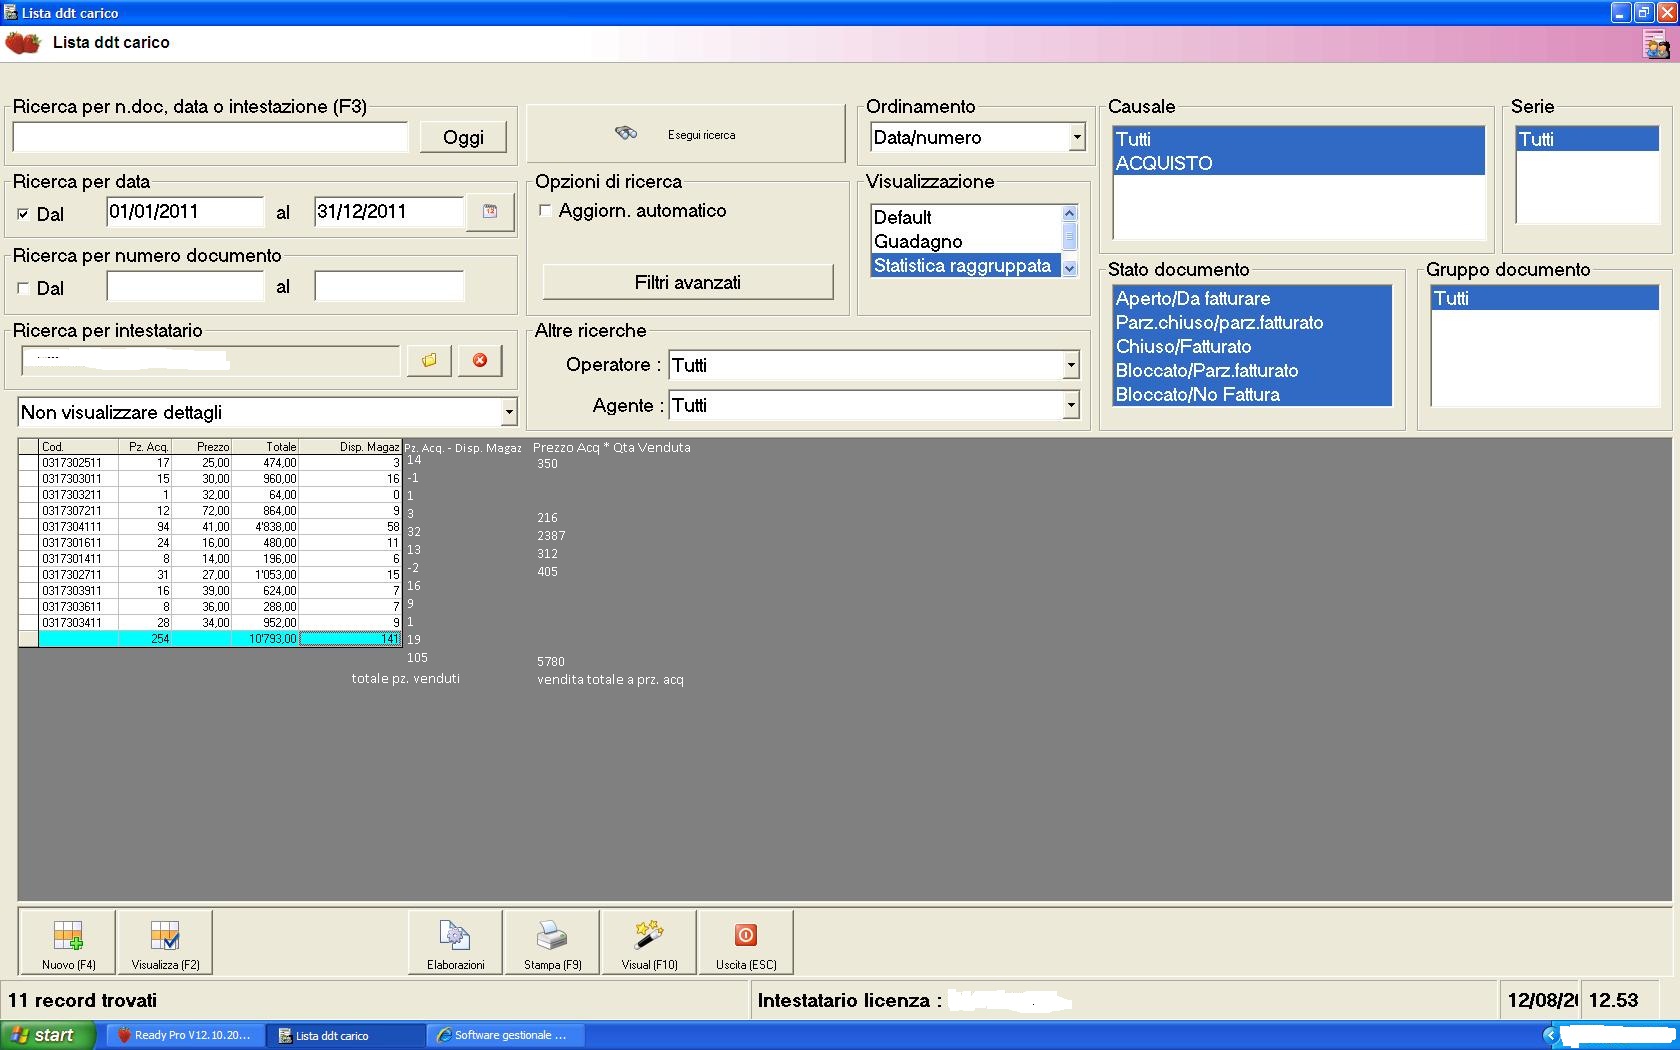Click the end date field 31/12/2011
The height and width of the screenshot is (1050, 1680).
(x=389, y=211)
